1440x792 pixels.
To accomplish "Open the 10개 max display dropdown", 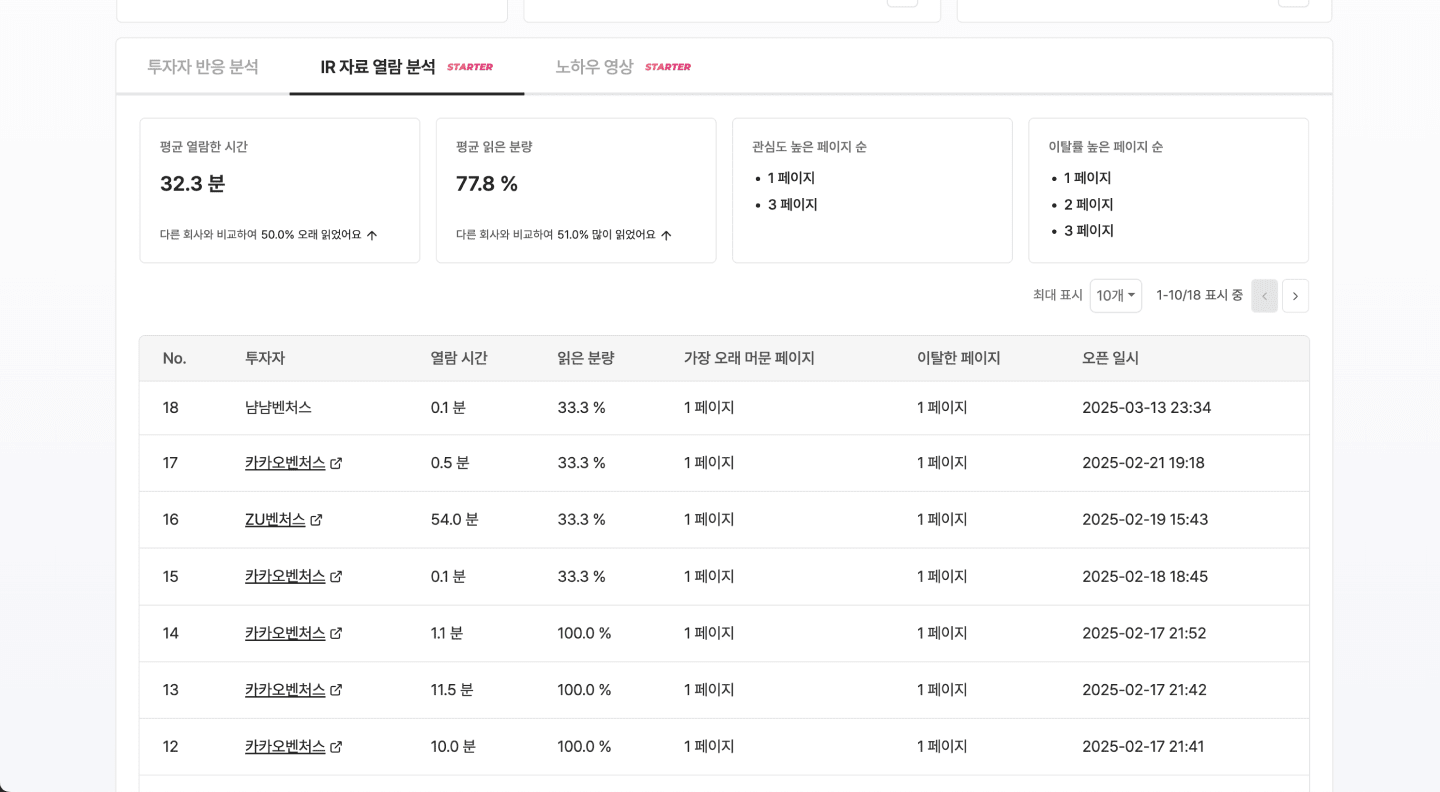I will 1115,296.
